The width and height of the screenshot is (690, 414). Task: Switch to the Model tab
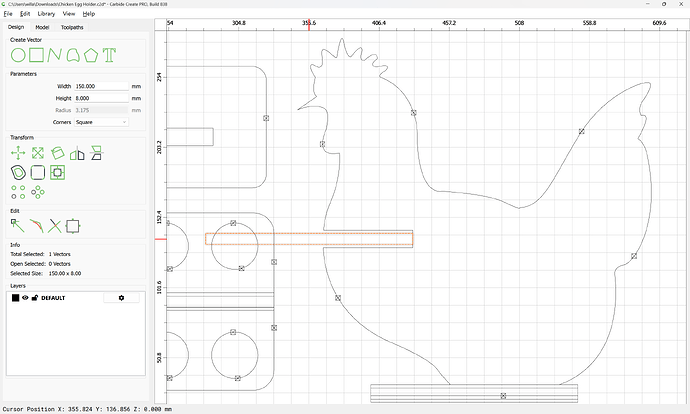click(42, 27)
